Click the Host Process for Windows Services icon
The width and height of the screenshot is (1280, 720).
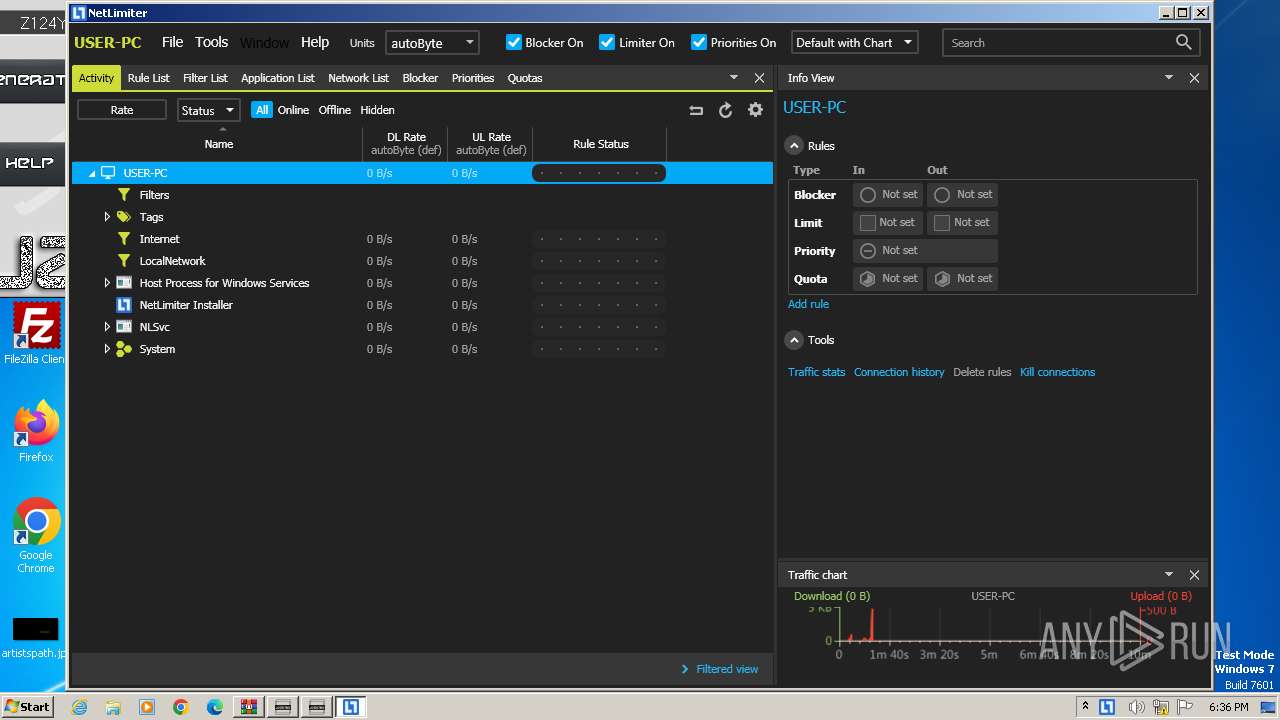click(124, 283)
